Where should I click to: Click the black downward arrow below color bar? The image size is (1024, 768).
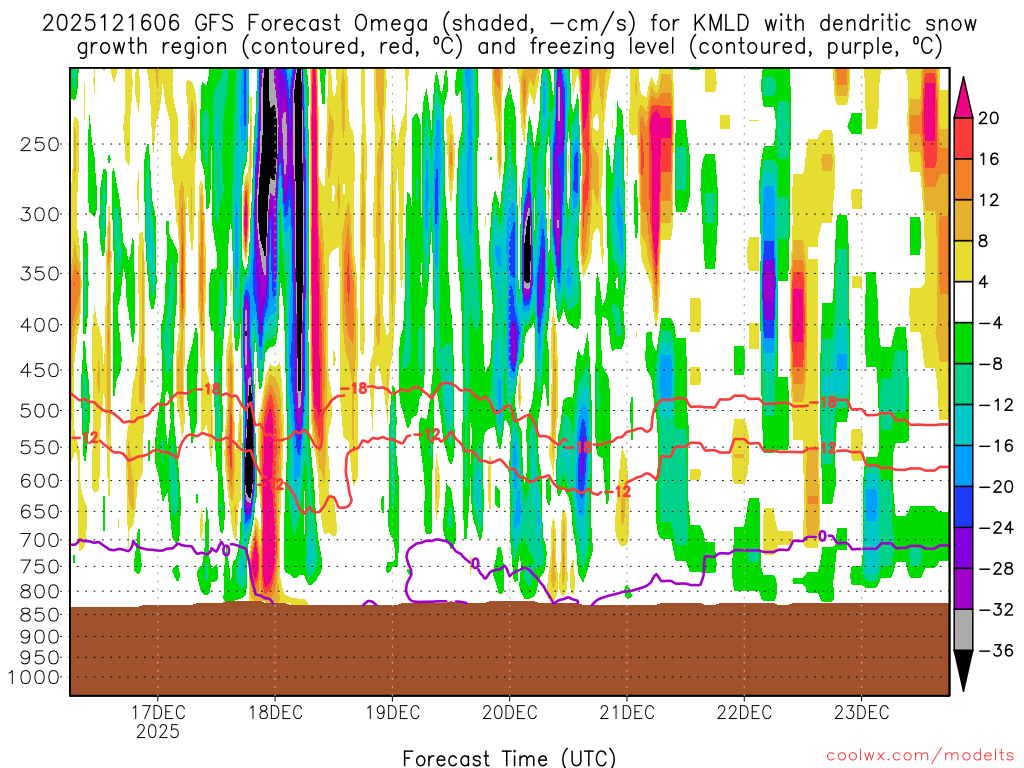point(963,670)
